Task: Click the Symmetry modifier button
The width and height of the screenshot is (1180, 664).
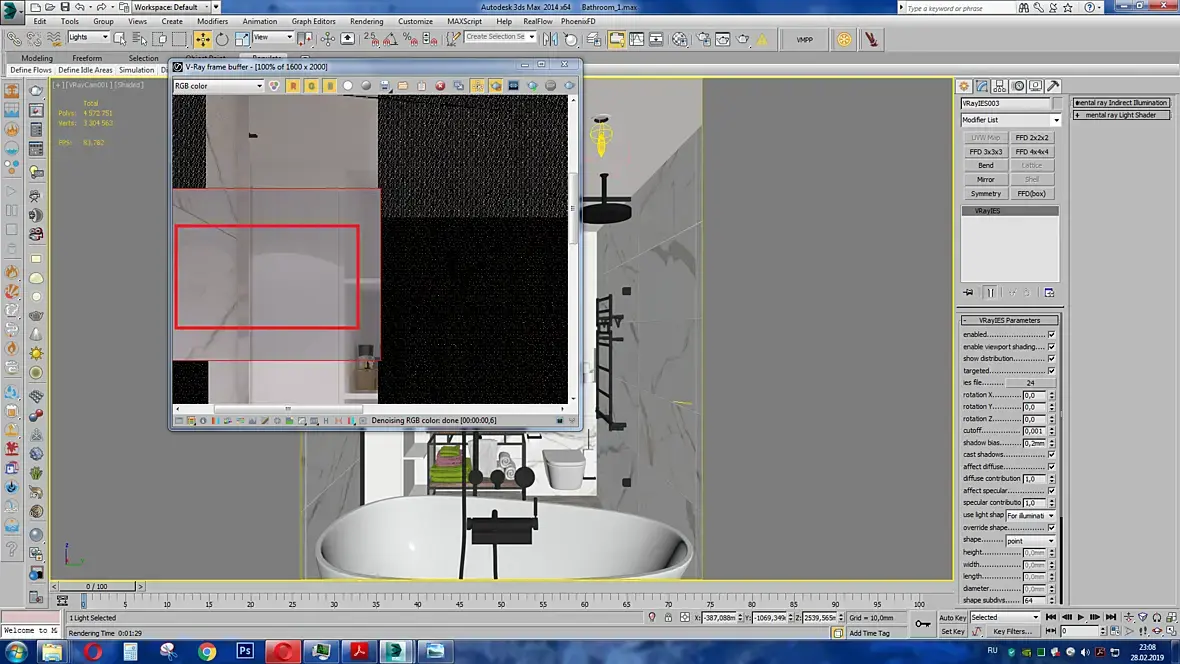Action: [985, 193]
